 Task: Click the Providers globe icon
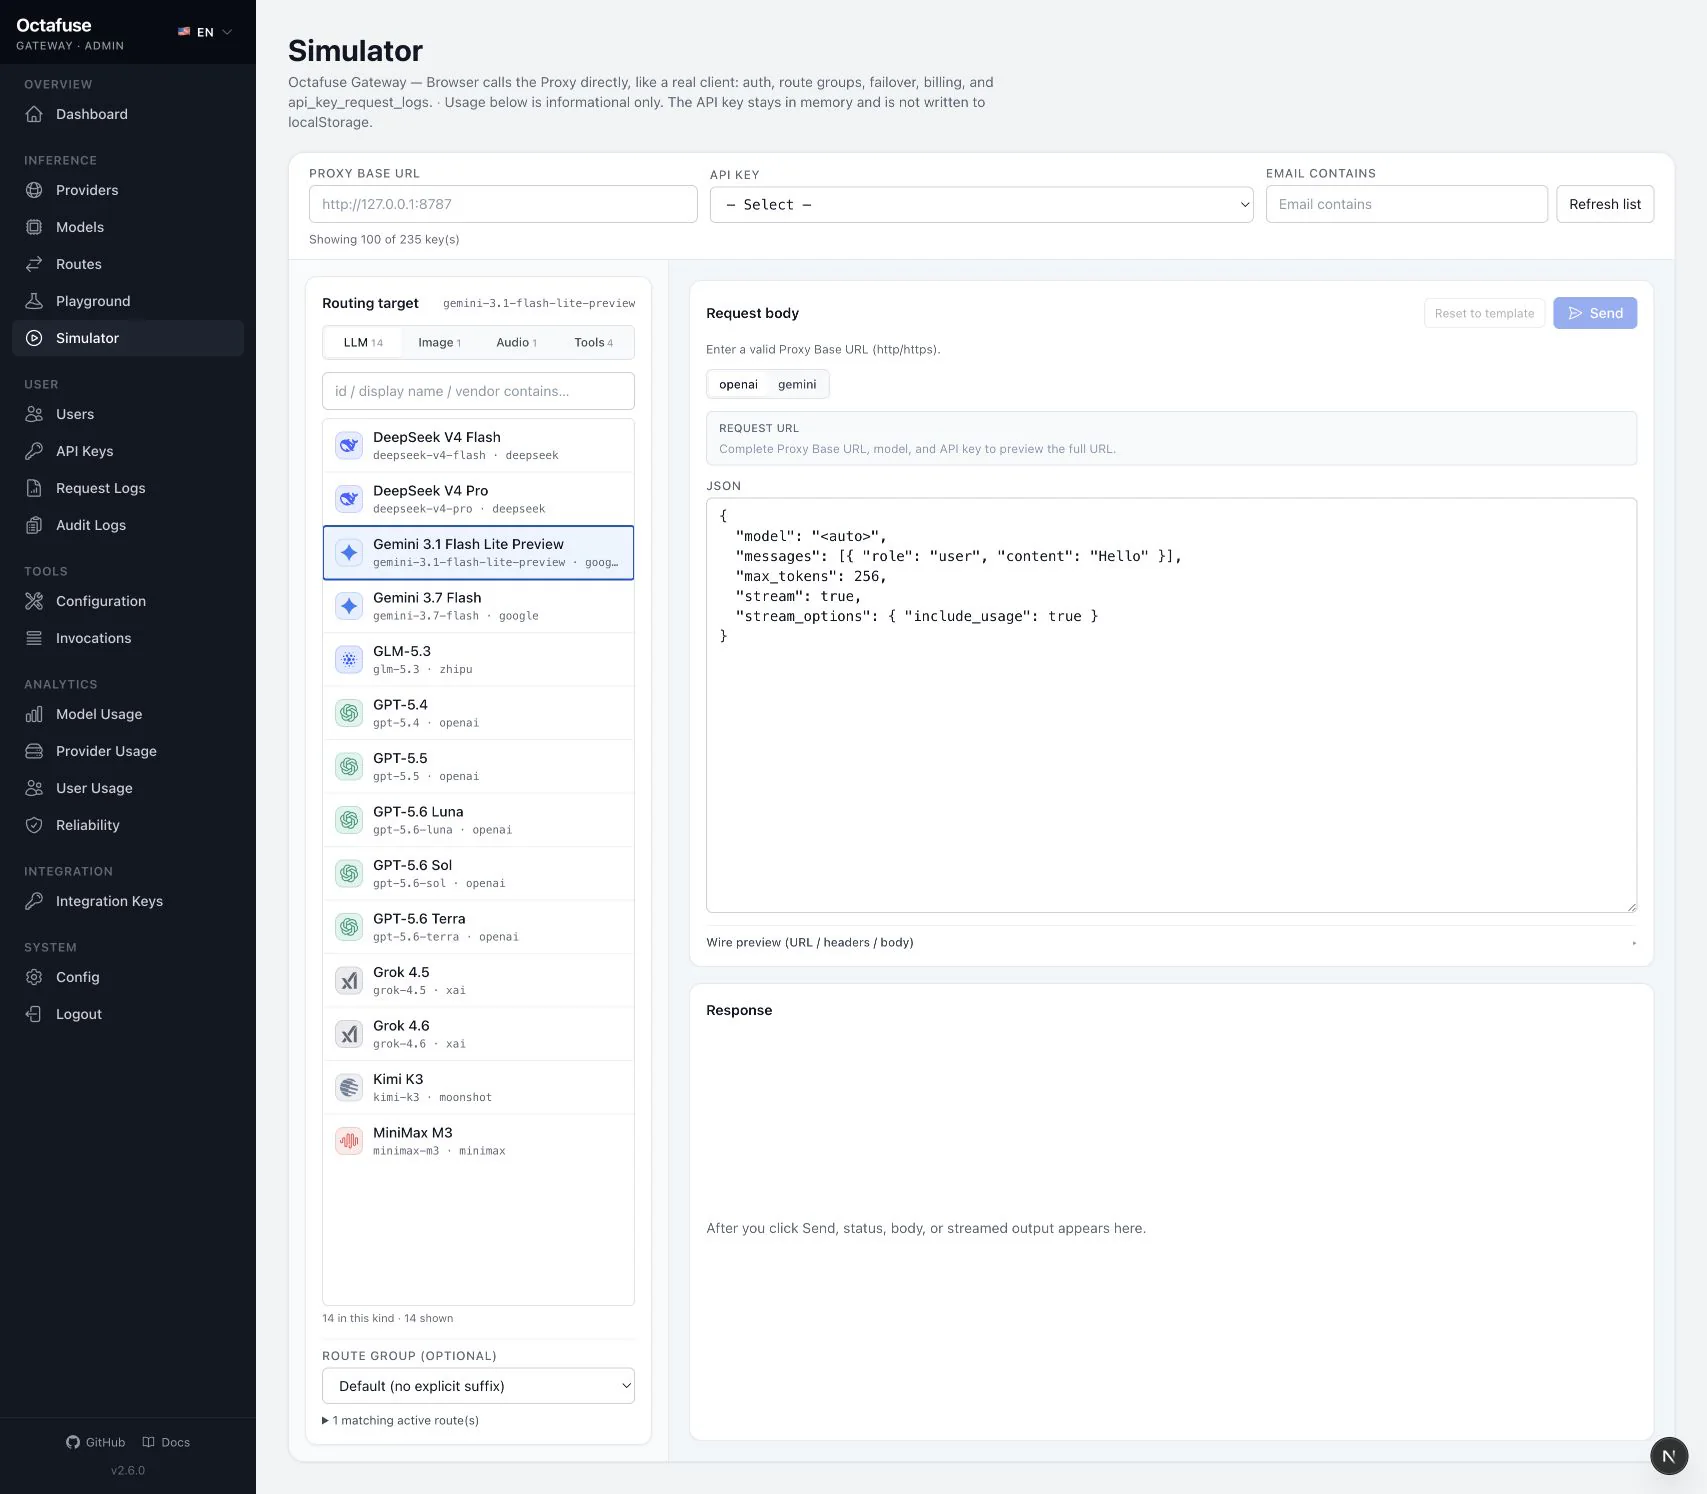pyautogui.click(x=34, y=190)
